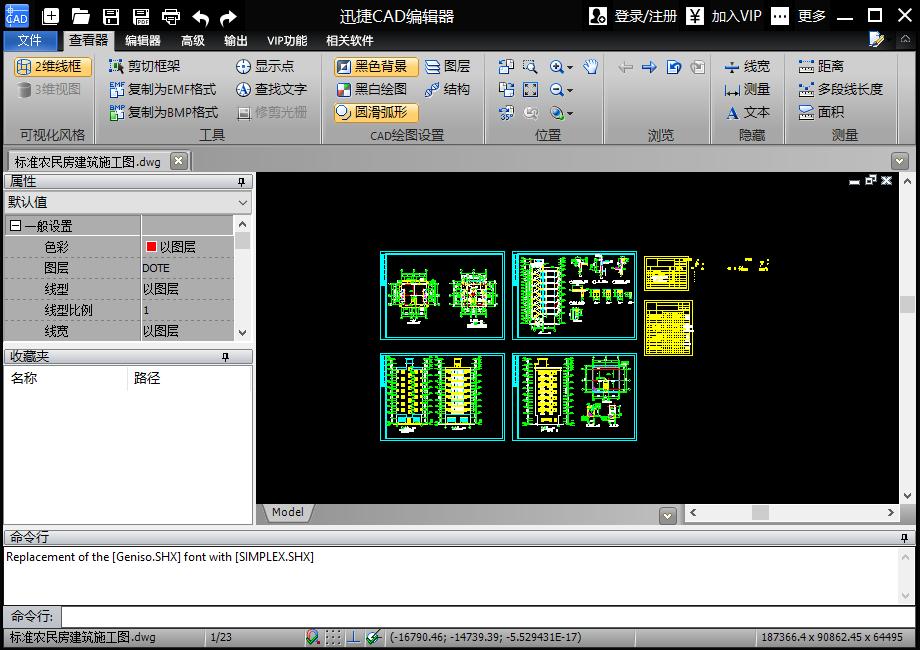Open the File menu
Viewport: 920px width, 650px height.
coord(30,40)
